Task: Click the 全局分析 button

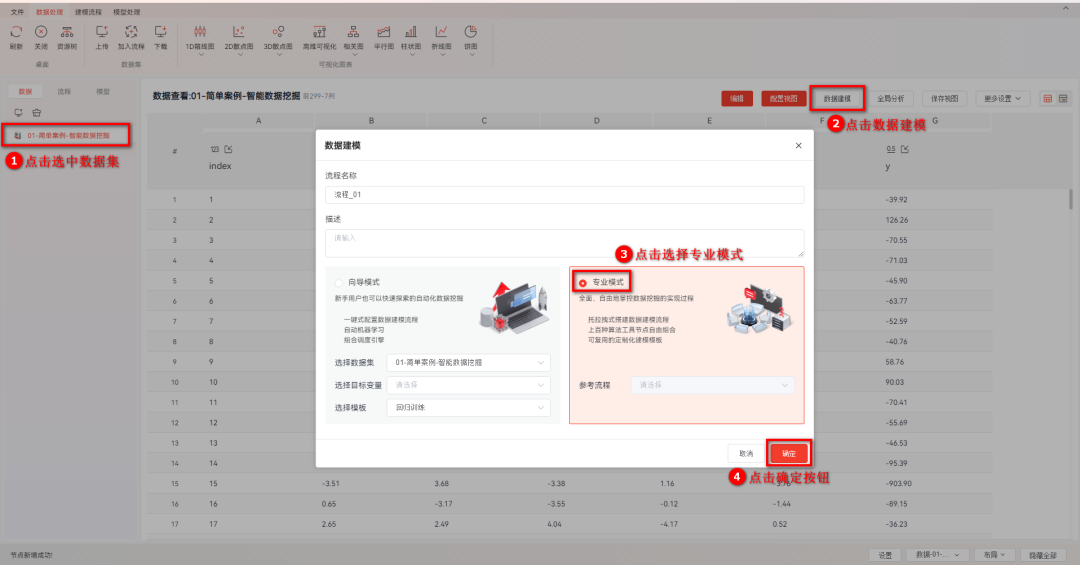Action: point(891,99)
